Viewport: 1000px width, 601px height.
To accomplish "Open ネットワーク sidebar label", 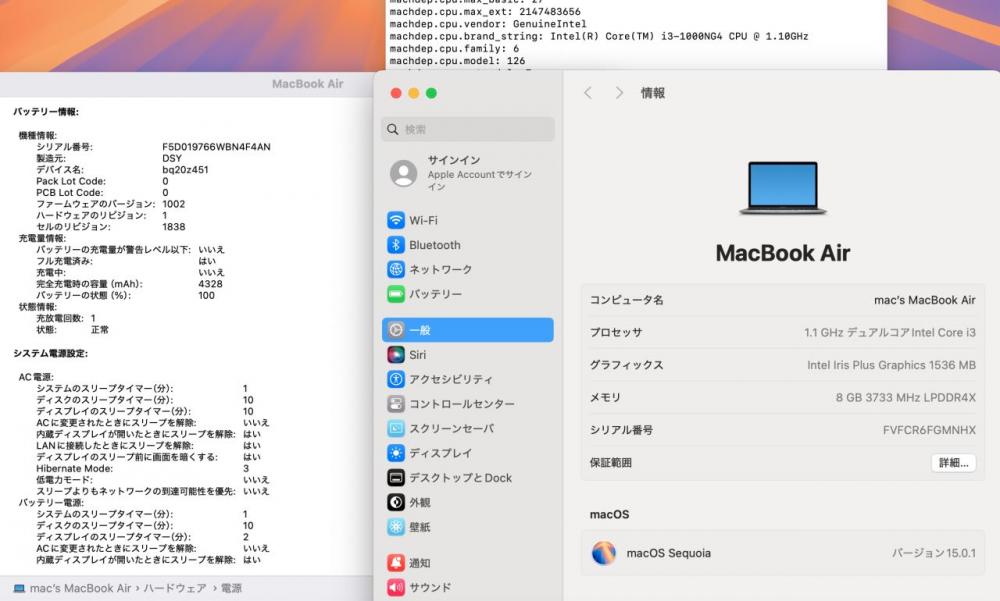I will [x=441, y=269].
